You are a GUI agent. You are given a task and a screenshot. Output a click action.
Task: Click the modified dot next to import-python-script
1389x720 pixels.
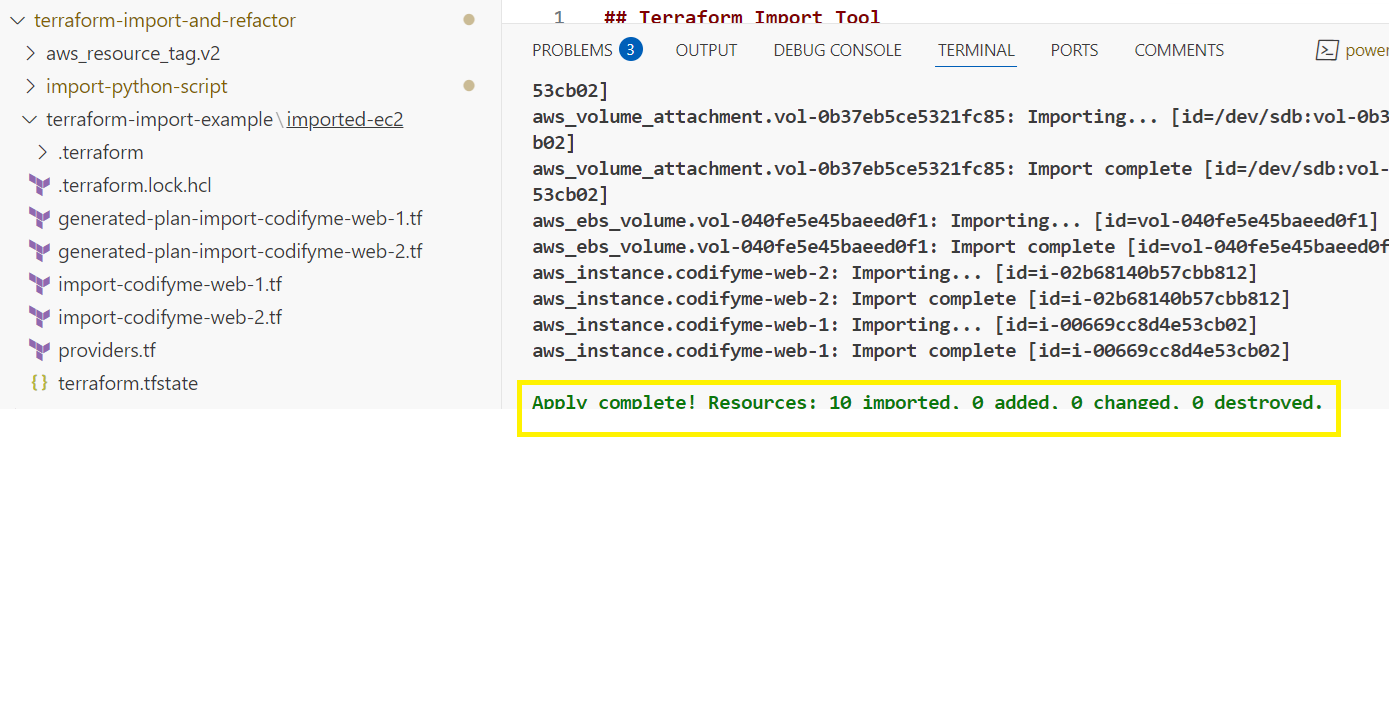467,86
